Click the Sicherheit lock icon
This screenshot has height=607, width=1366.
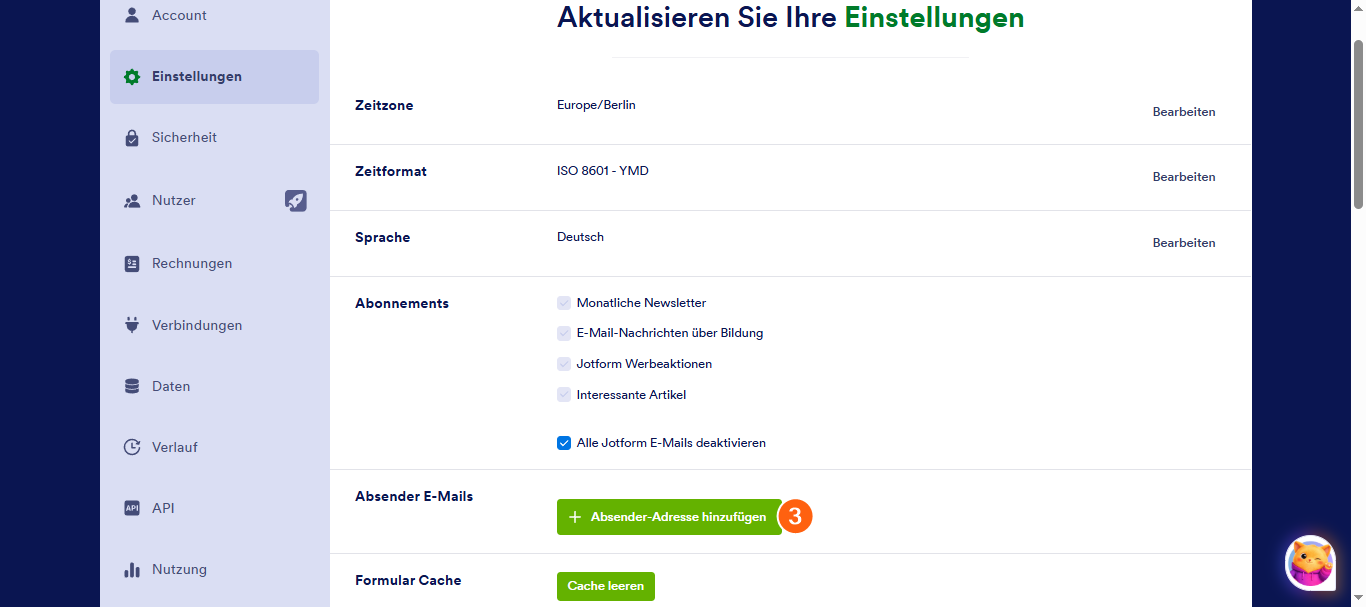tap(132, 138)
